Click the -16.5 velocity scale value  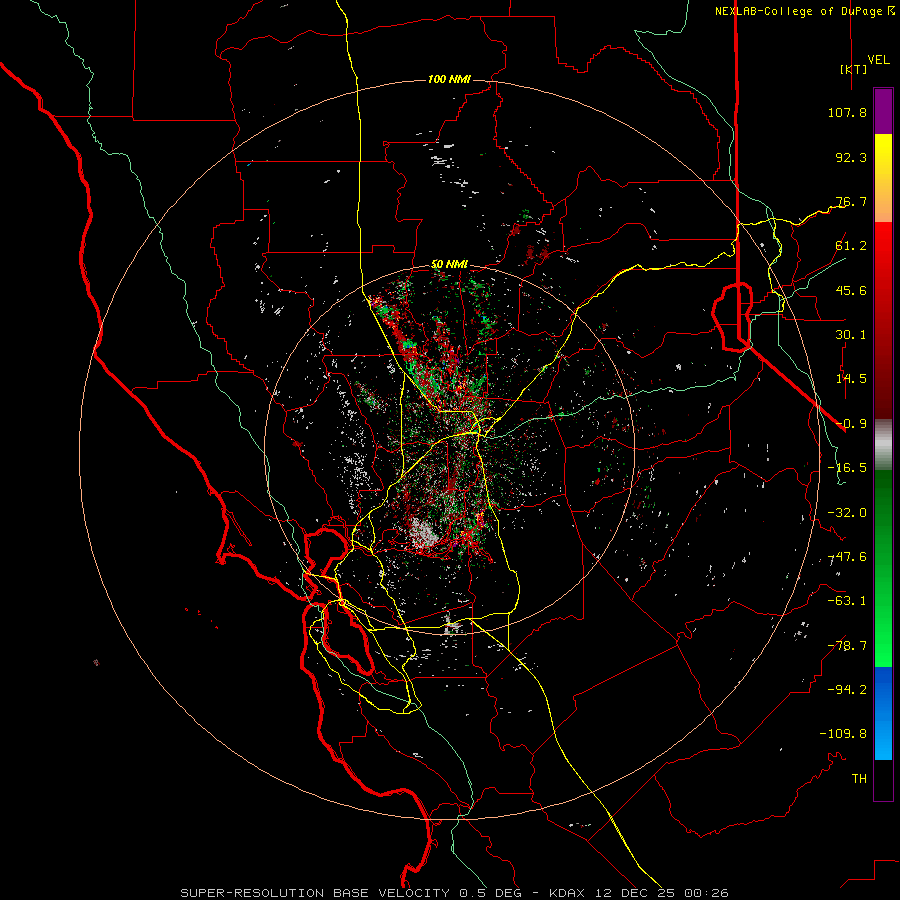[x=847, y=468]
